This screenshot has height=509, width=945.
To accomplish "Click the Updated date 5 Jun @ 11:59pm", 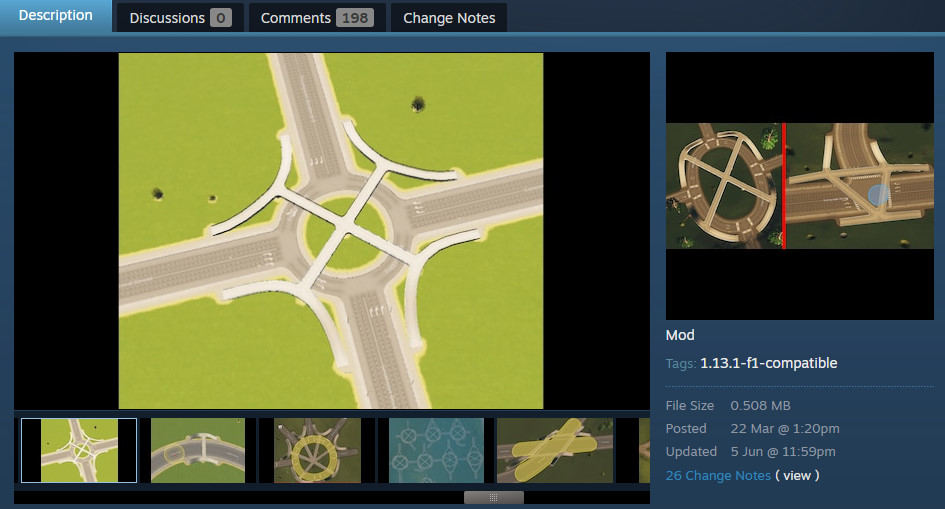I will click(x=783, y=451).
